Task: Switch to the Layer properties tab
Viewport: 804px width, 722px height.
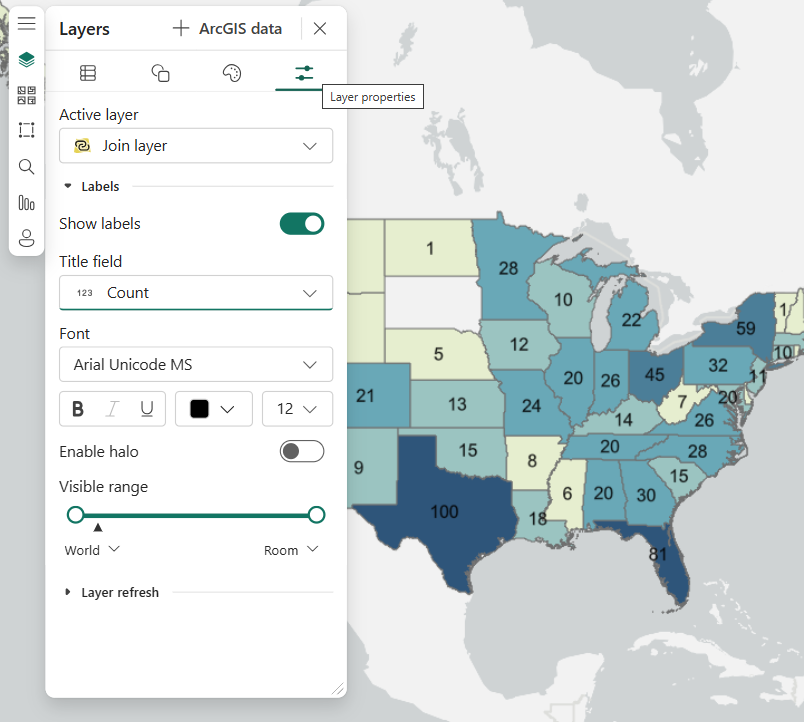Action: [302, 72]
